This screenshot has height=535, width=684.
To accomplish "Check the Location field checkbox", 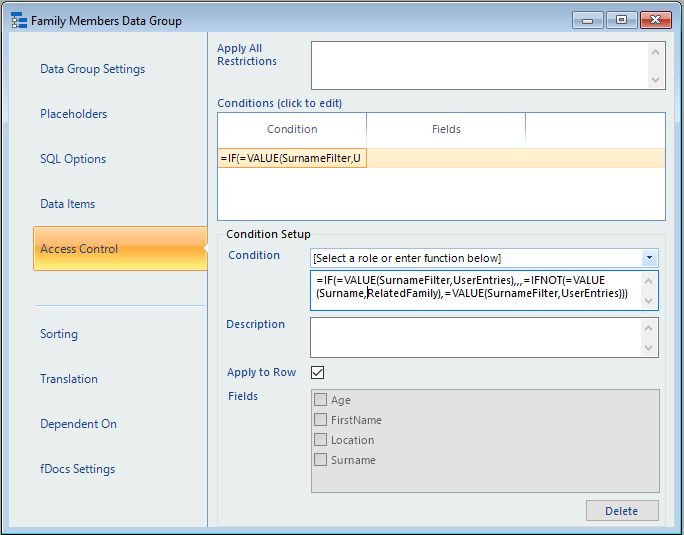I will (321, 440).
